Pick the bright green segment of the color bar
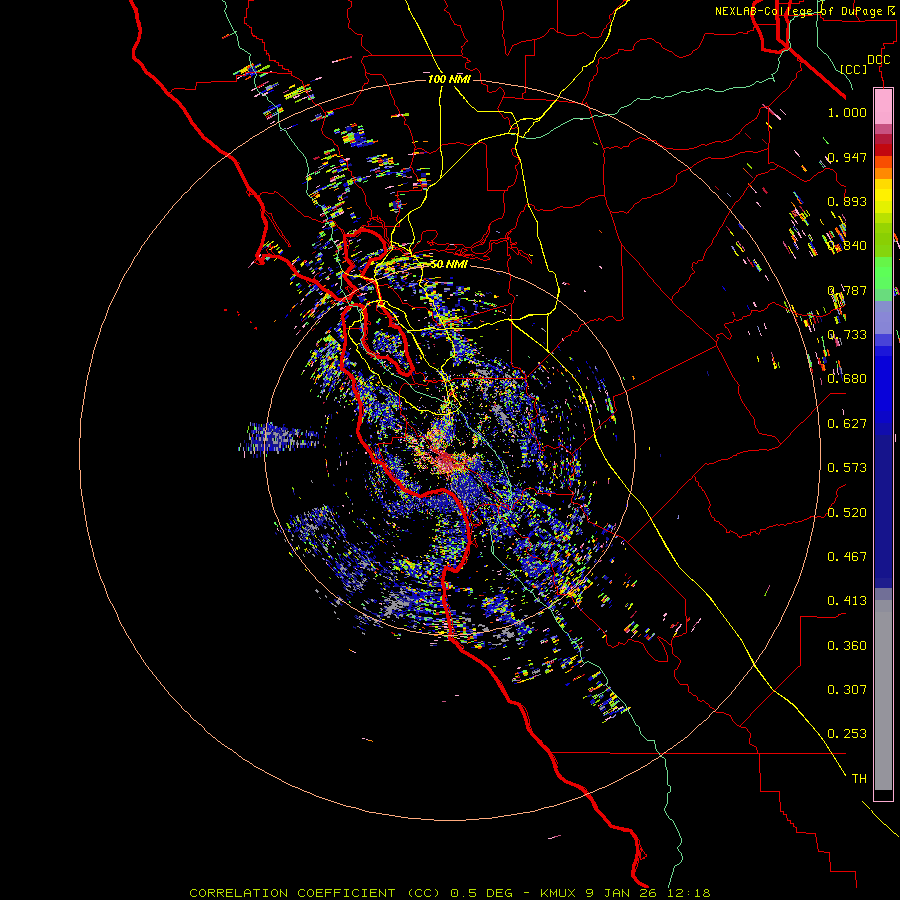This screenshot has width=900, height=900. point(883,272)
